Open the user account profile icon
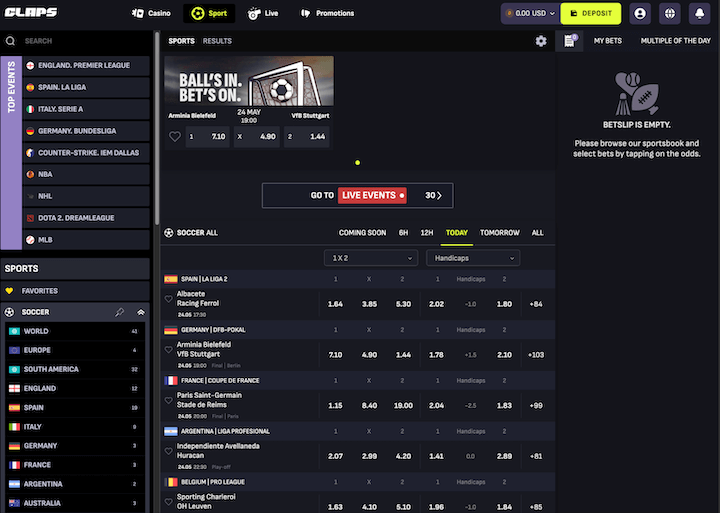The image size is (720, 513). tap(641, 13)
